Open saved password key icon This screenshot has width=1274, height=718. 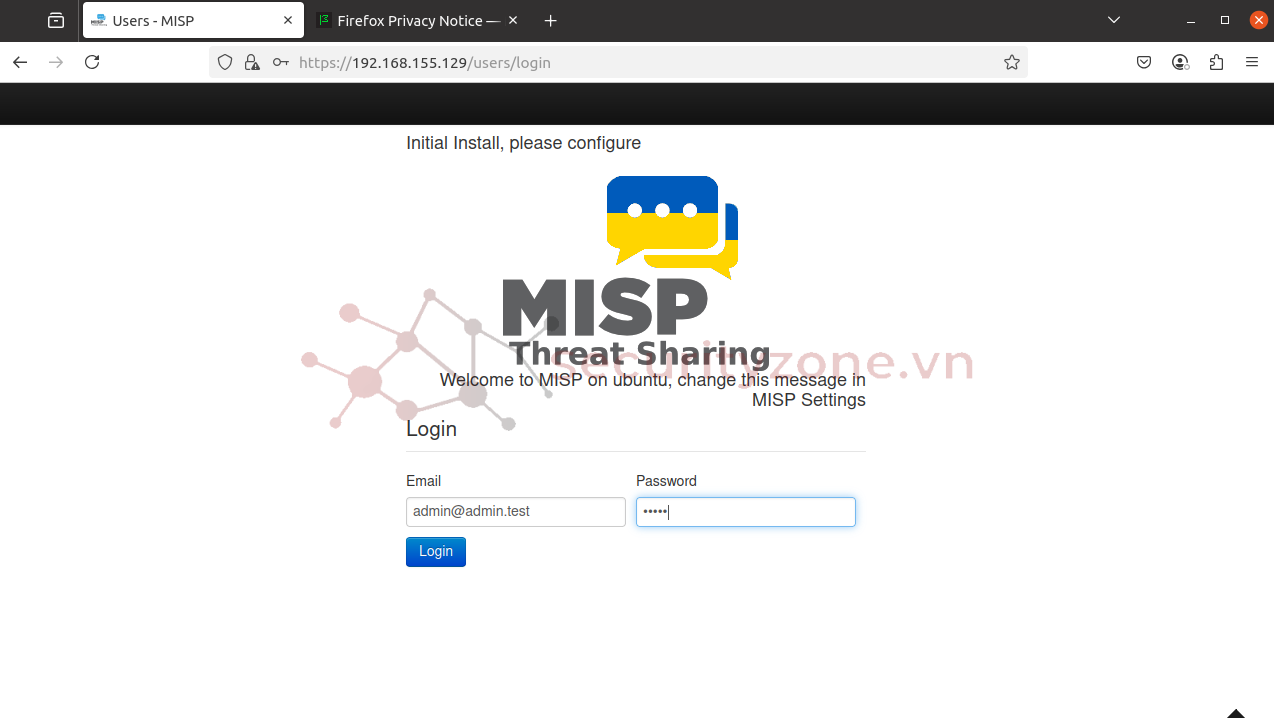tap(281, 62)
